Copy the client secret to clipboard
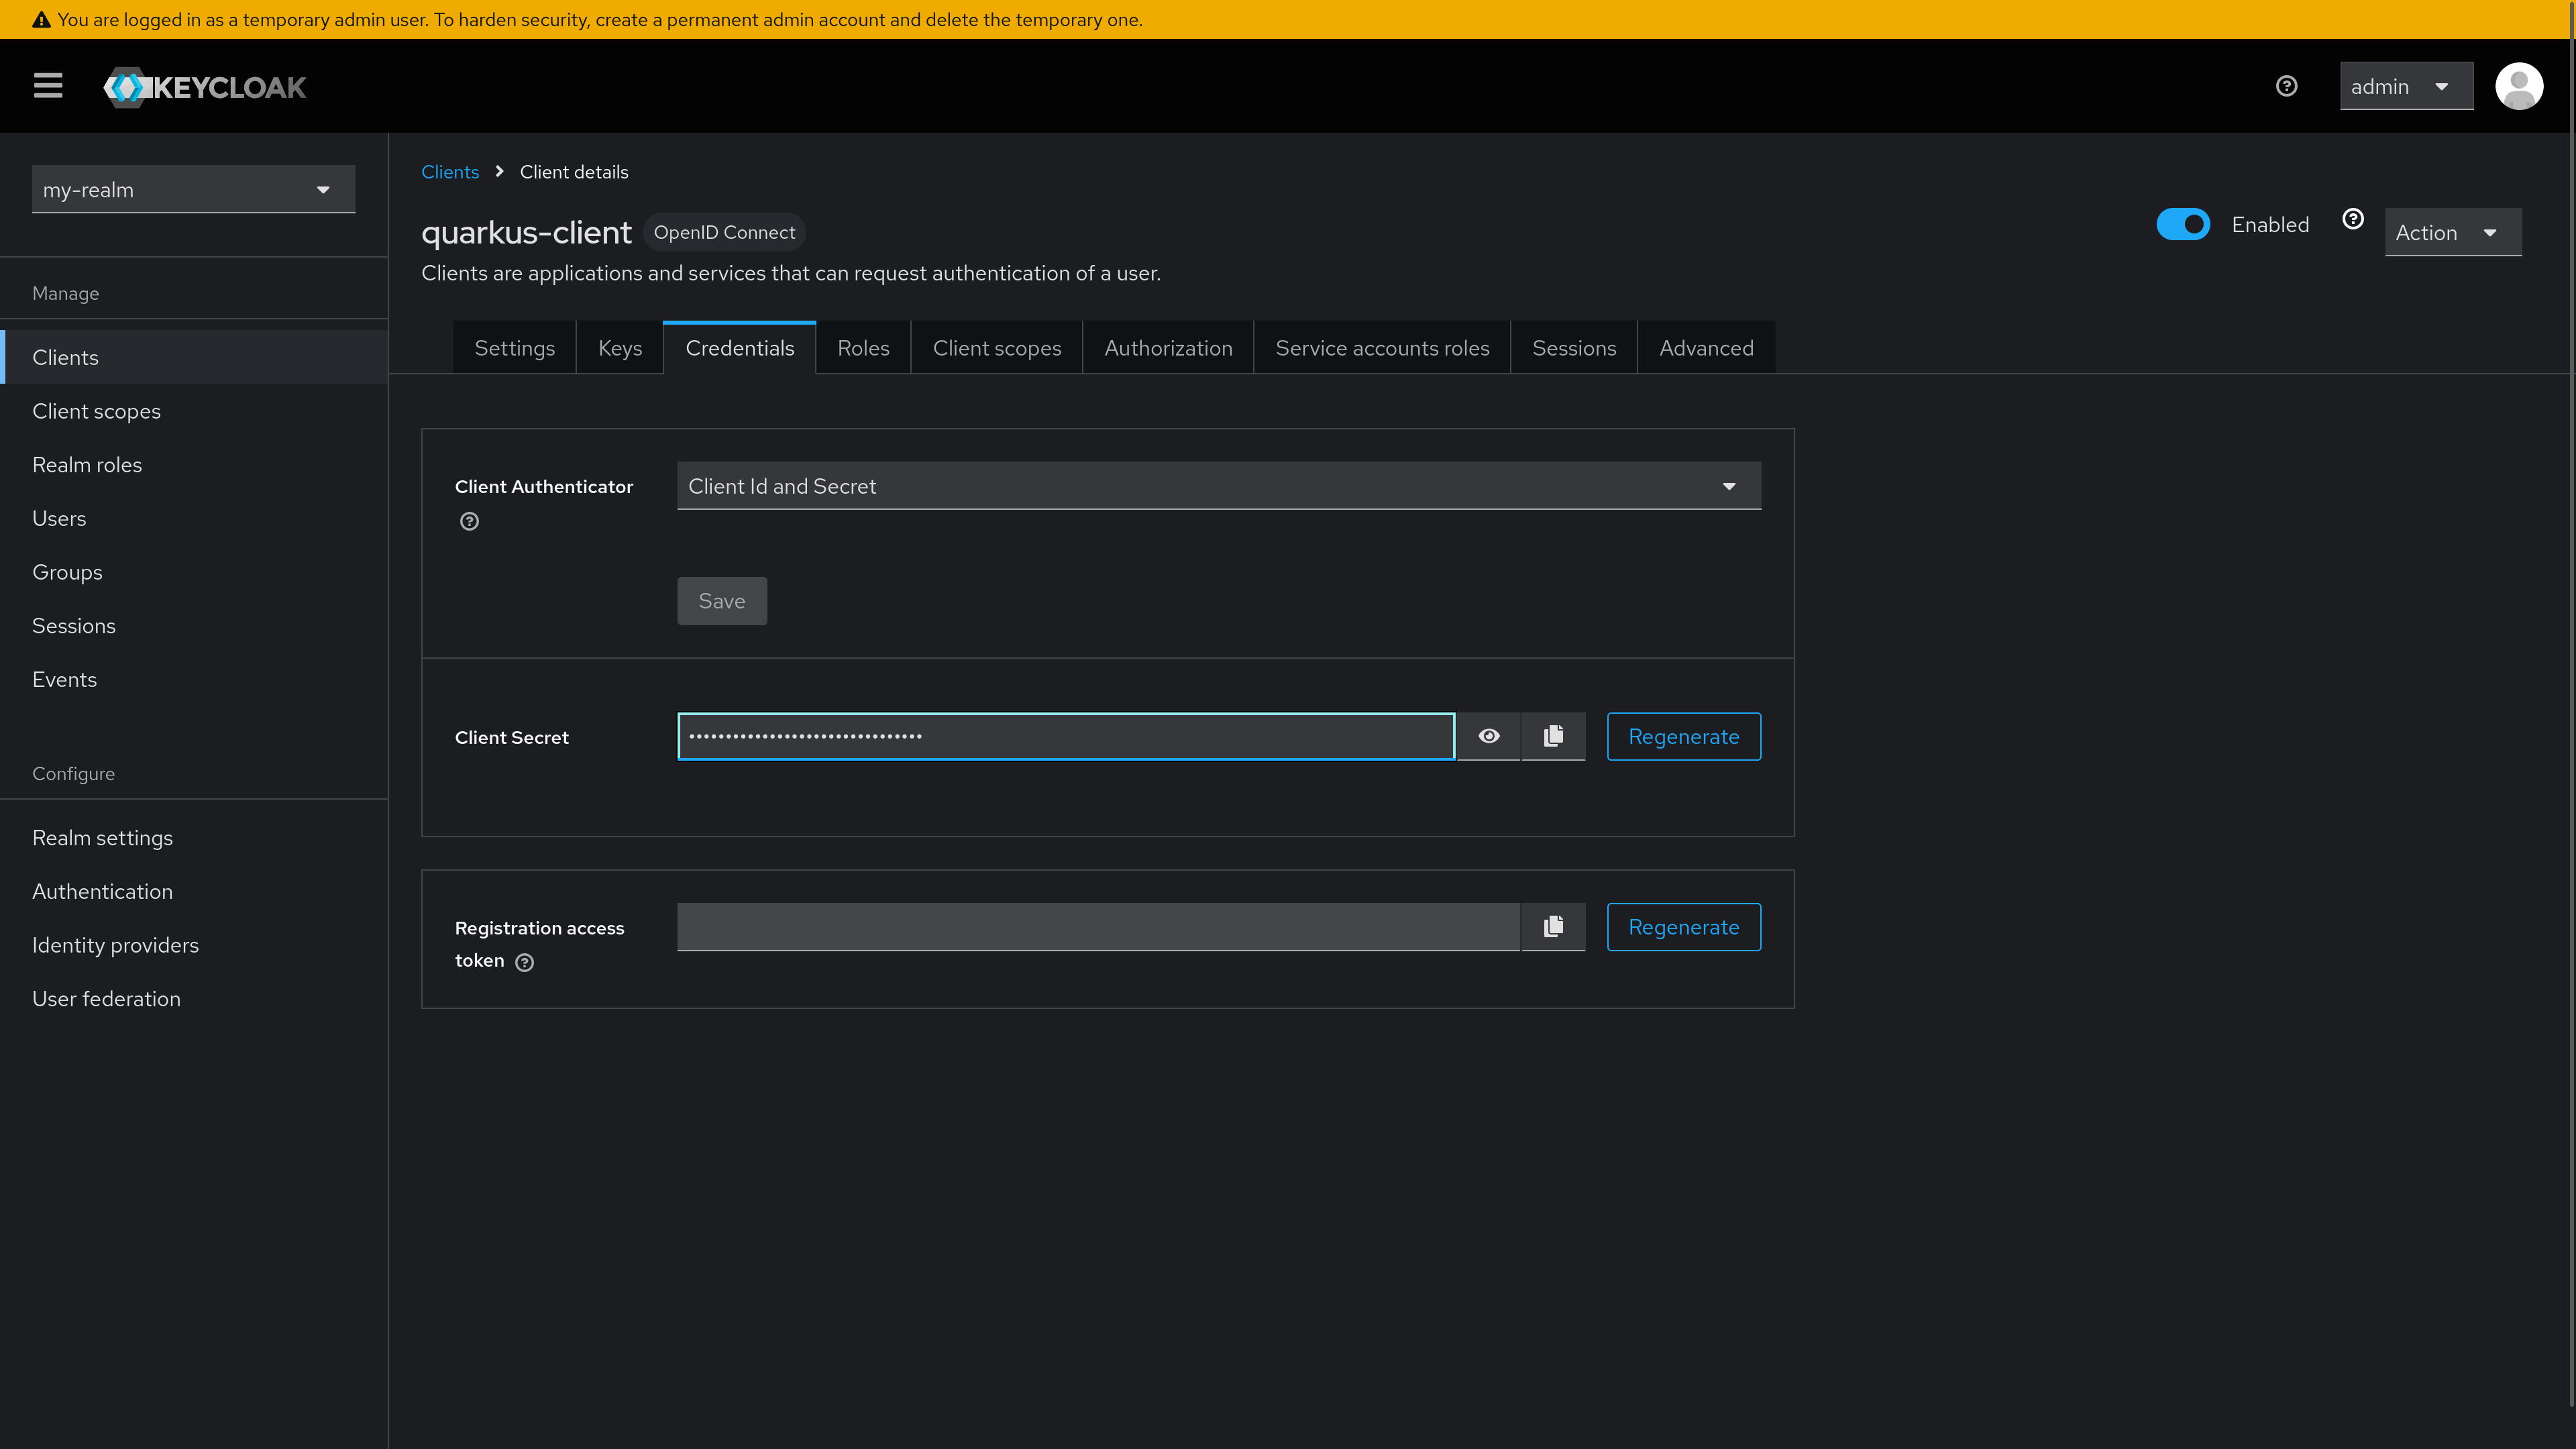 (1553, 736)
